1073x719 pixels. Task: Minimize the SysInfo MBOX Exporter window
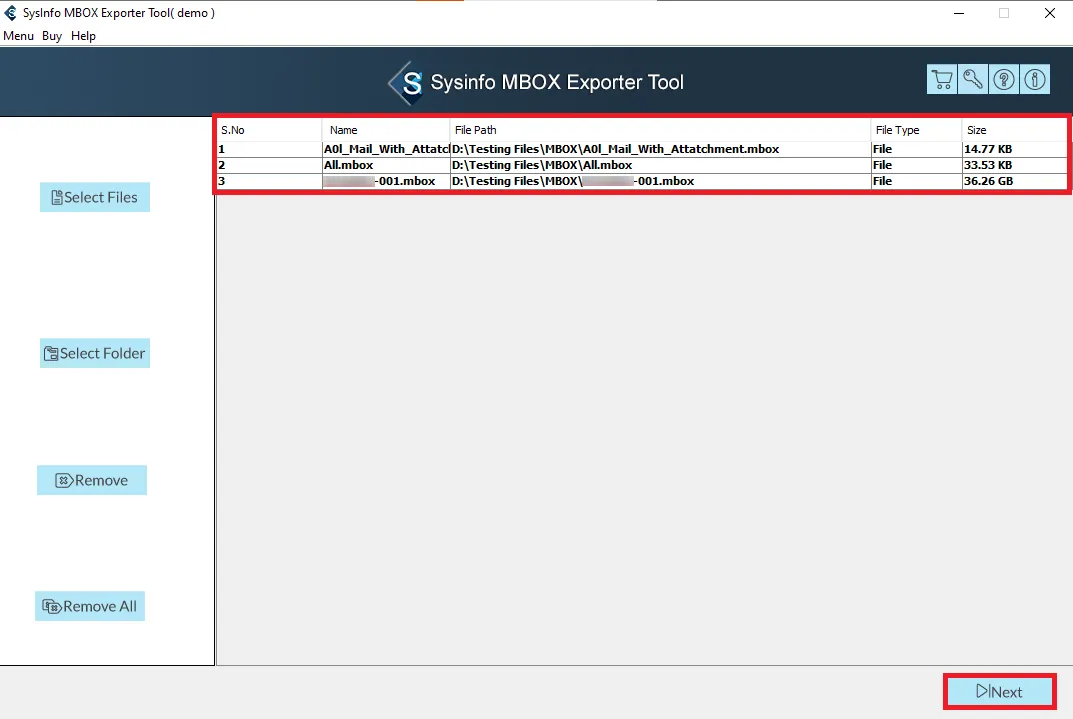pos(959,13)
